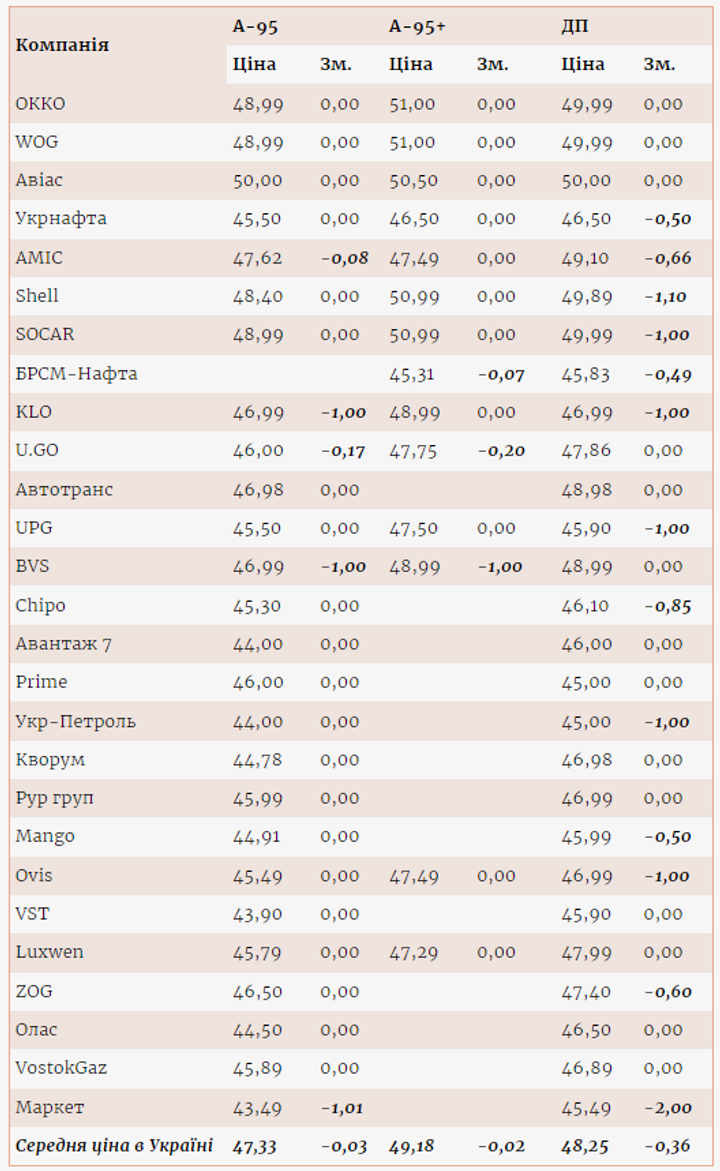Select the Luxwen A-95+ price 47,29
Image resolution: width=720 pixels, height=1171 pixels.
click(412, 952)
